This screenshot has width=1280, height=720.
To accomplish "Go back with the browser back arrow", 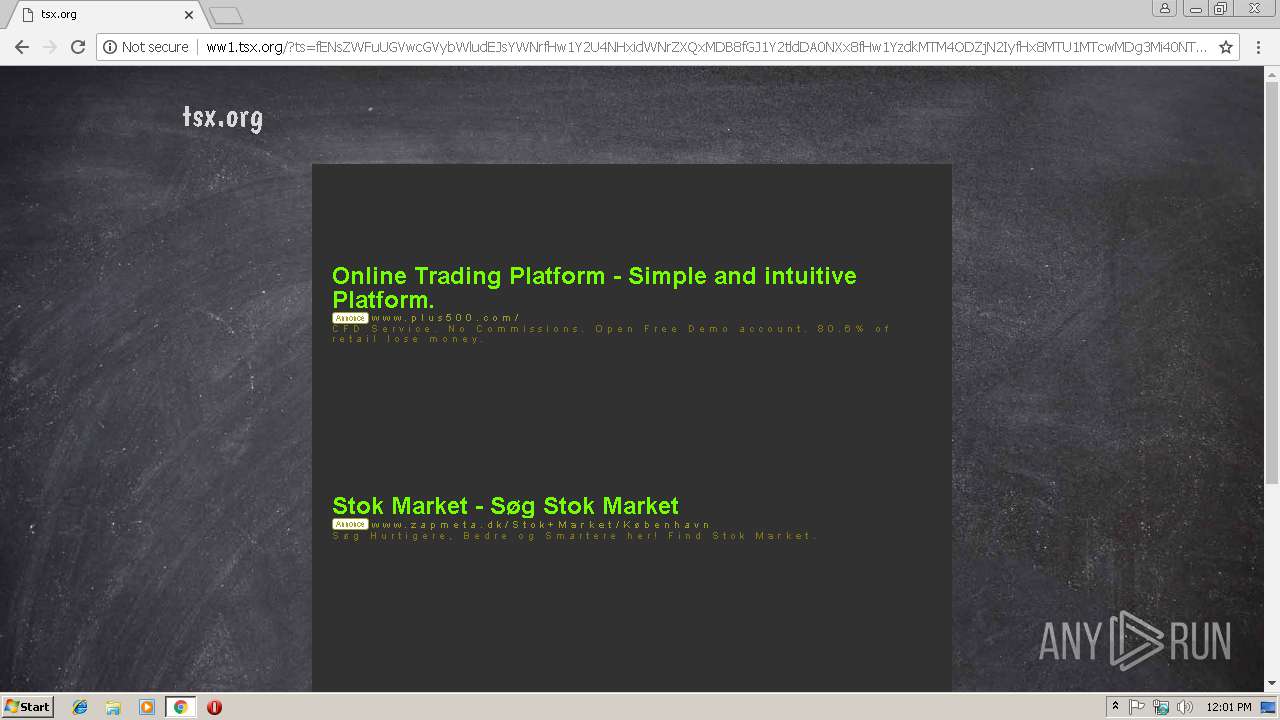I will tap(22, 47).
